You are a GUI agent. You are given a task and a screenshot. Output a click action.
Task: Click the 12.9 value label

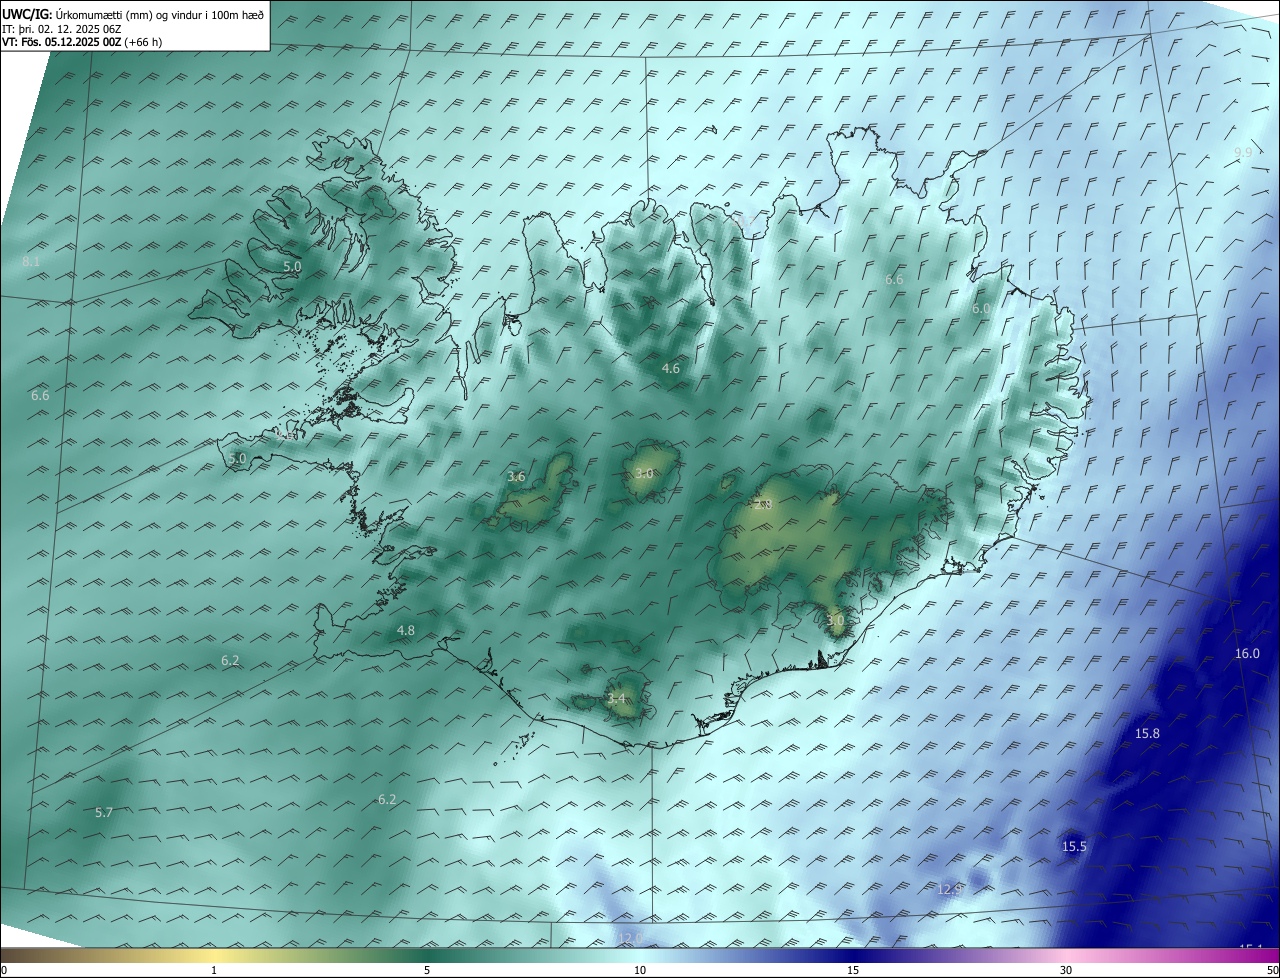click(950, 889)
